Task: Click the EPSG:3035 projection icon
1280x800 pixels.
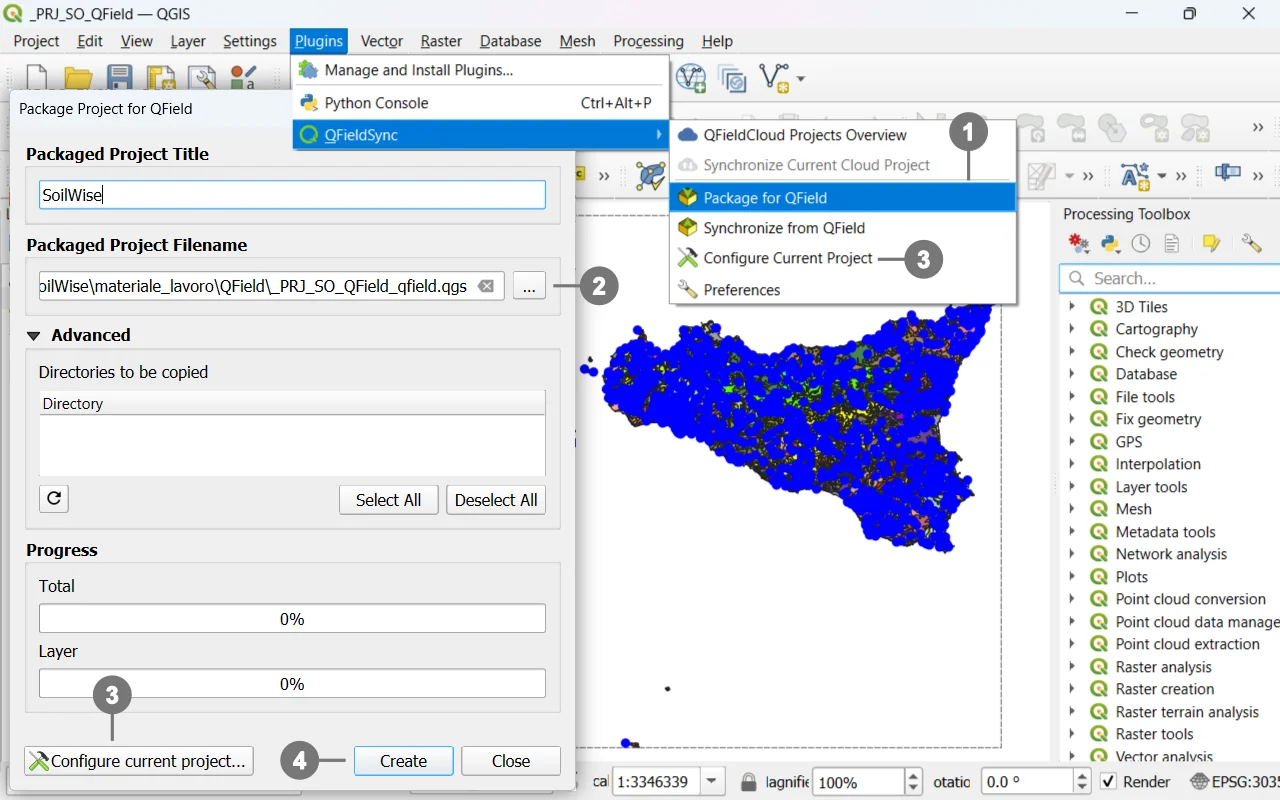Action: [1198, 781]
